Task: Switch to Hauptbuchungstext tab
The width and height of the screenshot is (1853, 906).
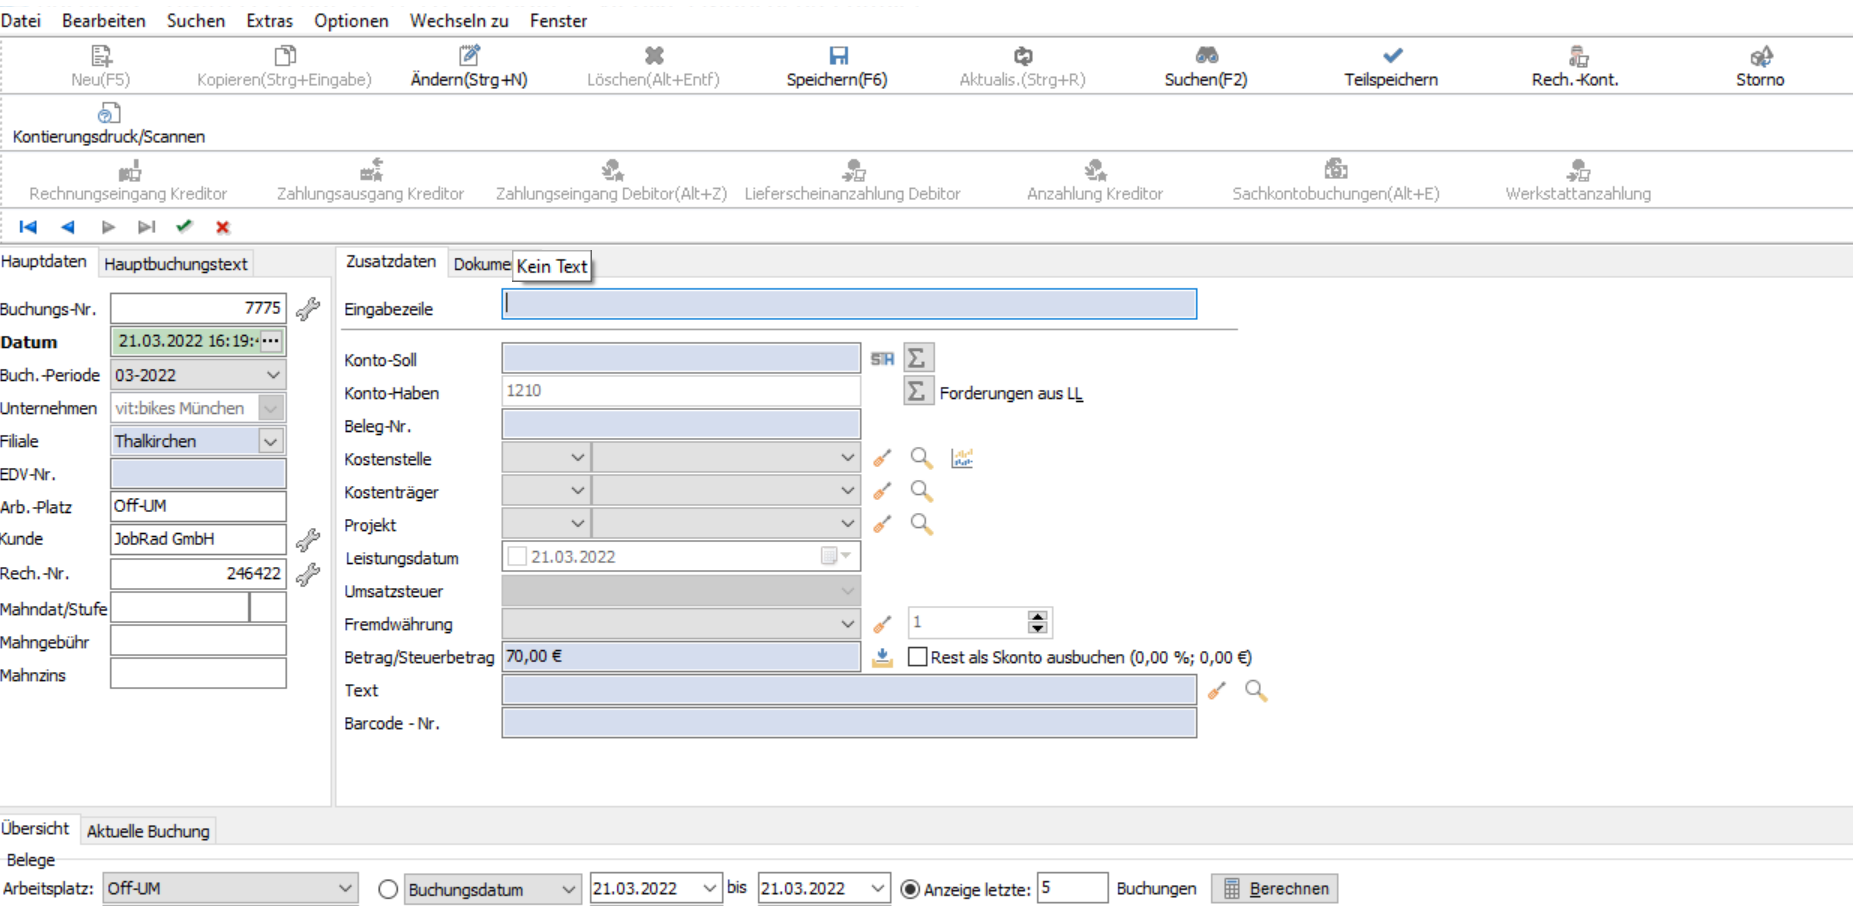Action: [176, 264]
